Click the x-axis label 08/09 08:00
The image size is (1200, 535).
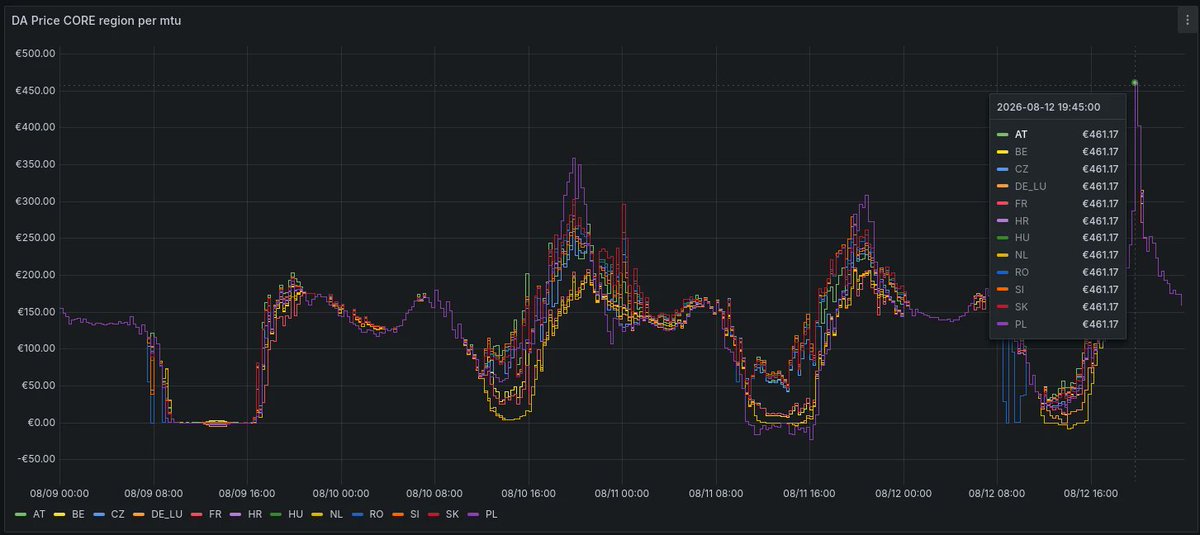click(x=153, y=493)
